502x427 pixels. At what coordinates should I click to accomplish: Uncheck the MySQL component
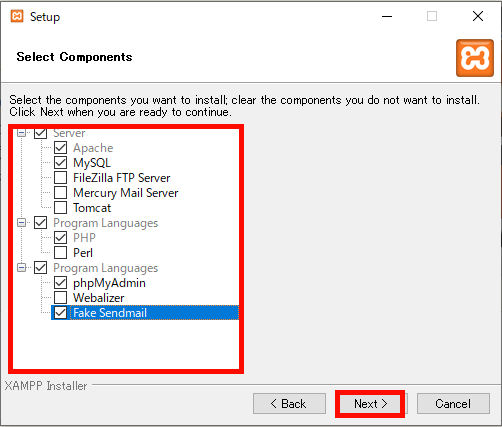[60, 163]
